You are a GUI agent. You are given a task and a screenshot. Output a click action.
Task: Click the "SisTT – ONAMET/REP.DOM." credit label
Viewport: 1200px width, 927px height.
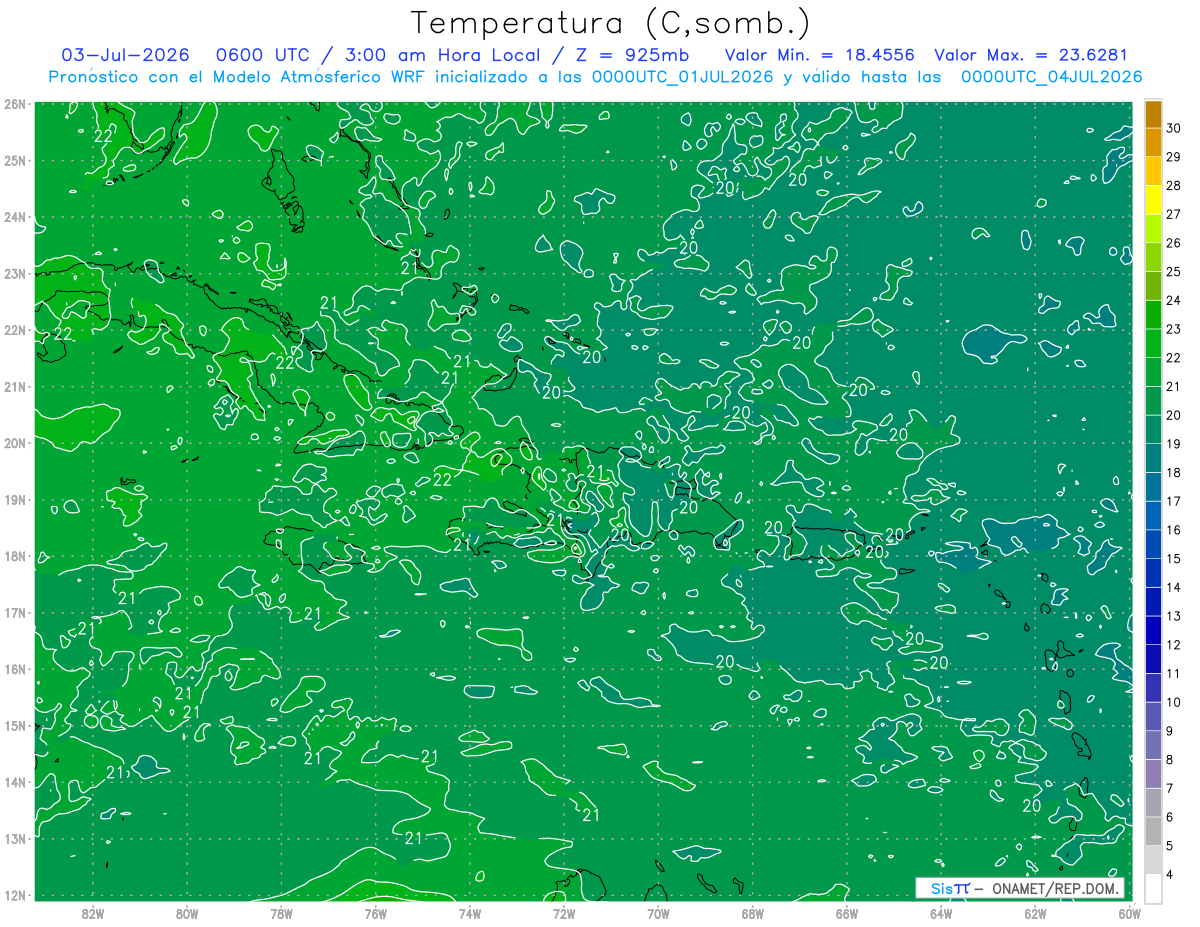point(1020,888)
